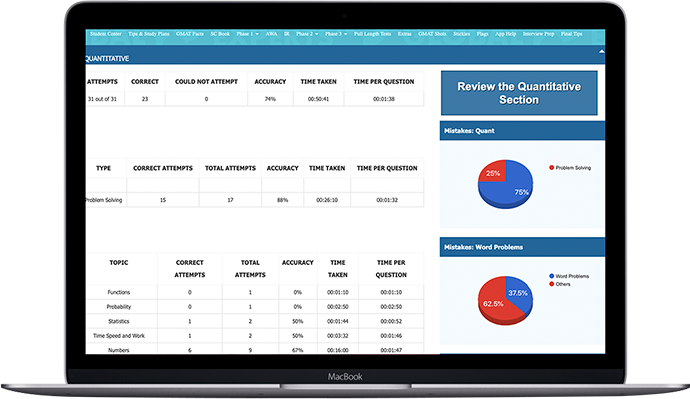Viewport: 690px width, 399px height.
Task: Open Tips & Study Plans
Action: (x=149, y=34)
